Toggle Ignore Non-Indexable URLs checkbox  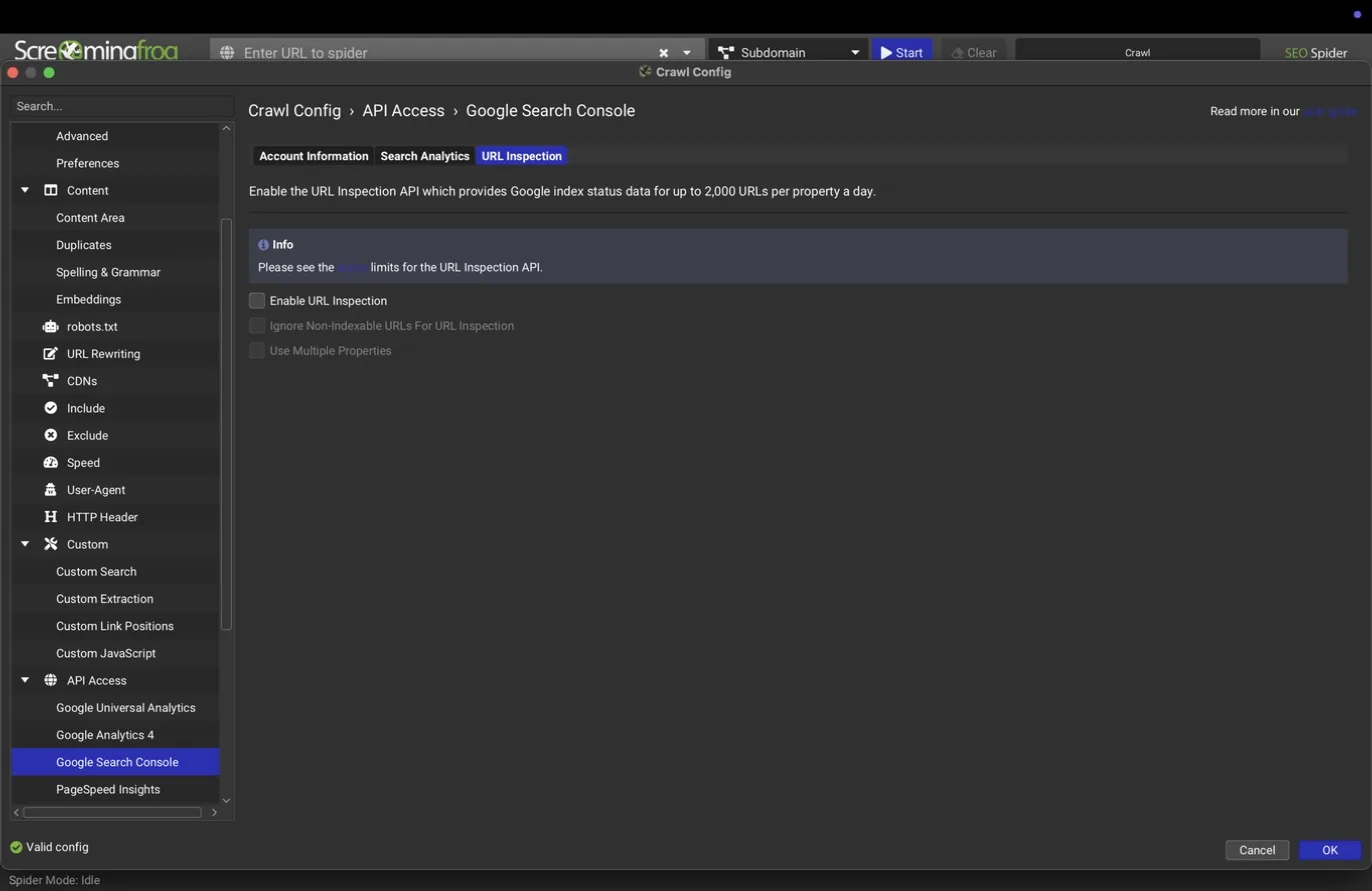[x=257, y=326]
